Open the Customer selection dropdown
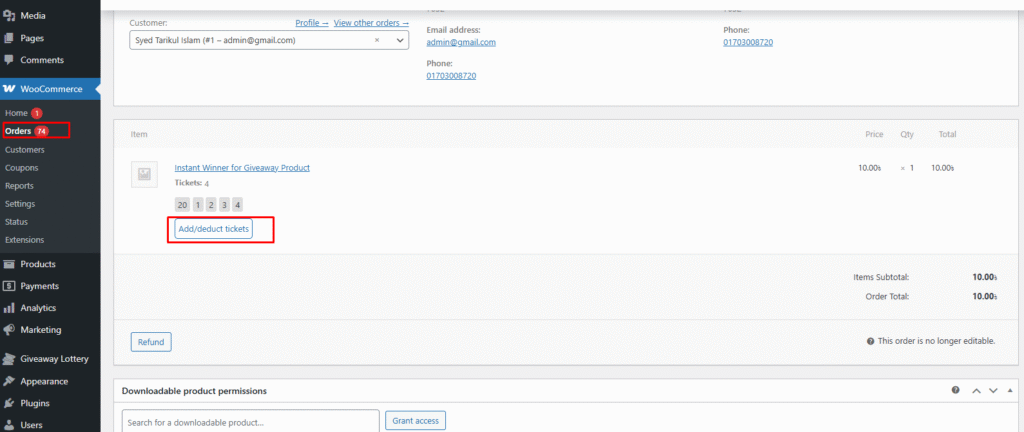This screenshot has height=432, width=1024. coord(400,40)
